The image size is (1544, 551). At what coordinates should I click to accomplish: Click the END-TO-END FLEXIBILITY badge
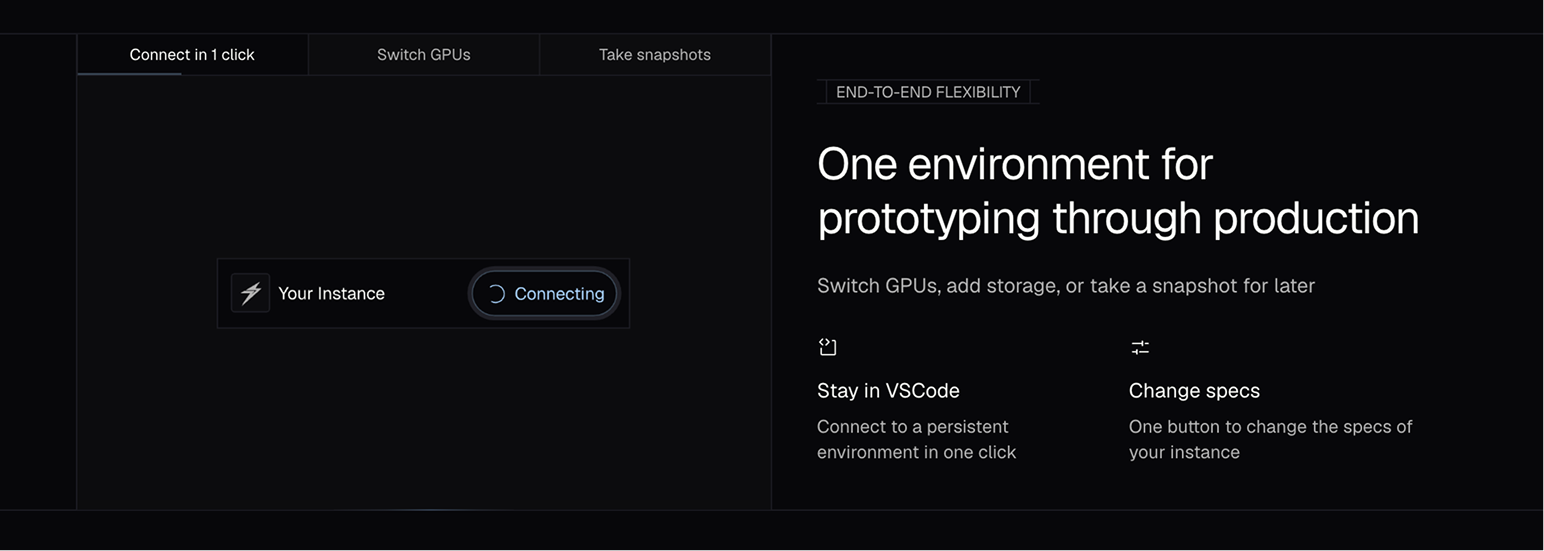(928, 92)
